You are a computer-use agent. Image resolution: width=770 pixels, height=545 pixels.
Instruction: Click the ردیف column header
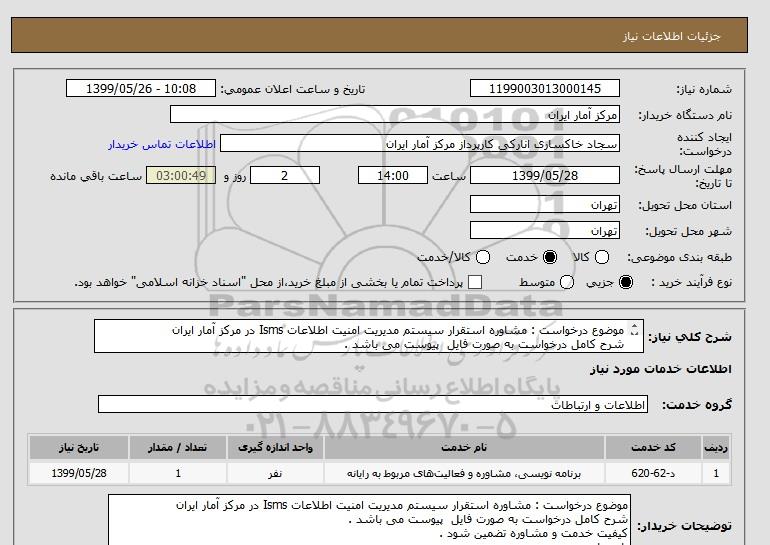click(716, 447)
